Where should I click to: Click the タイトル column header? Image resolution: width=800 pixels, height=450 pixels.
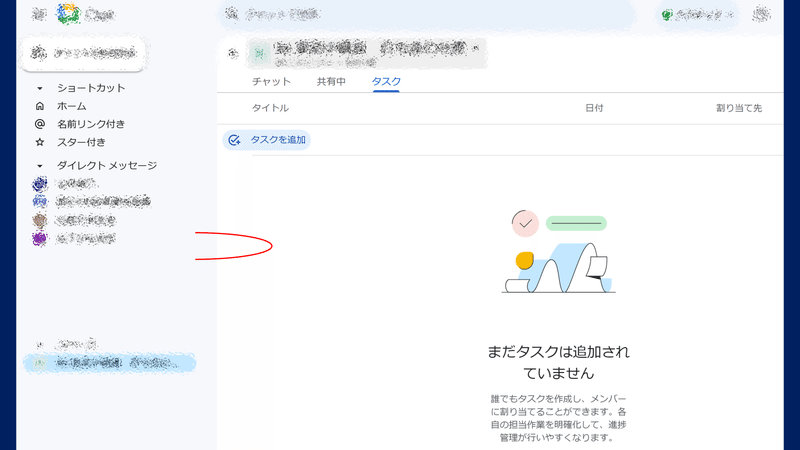click(270, 108)
